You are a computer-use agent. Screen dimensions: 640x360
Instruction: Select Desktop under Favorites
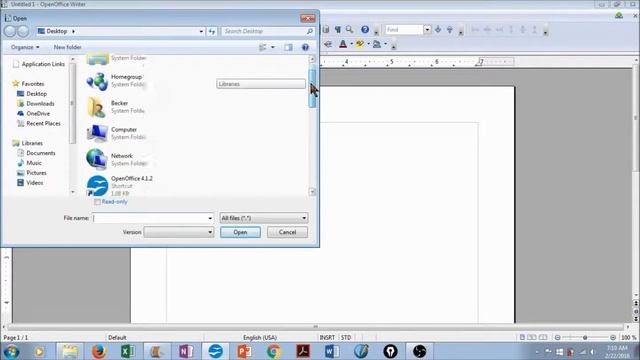click(x=32, y=94)
